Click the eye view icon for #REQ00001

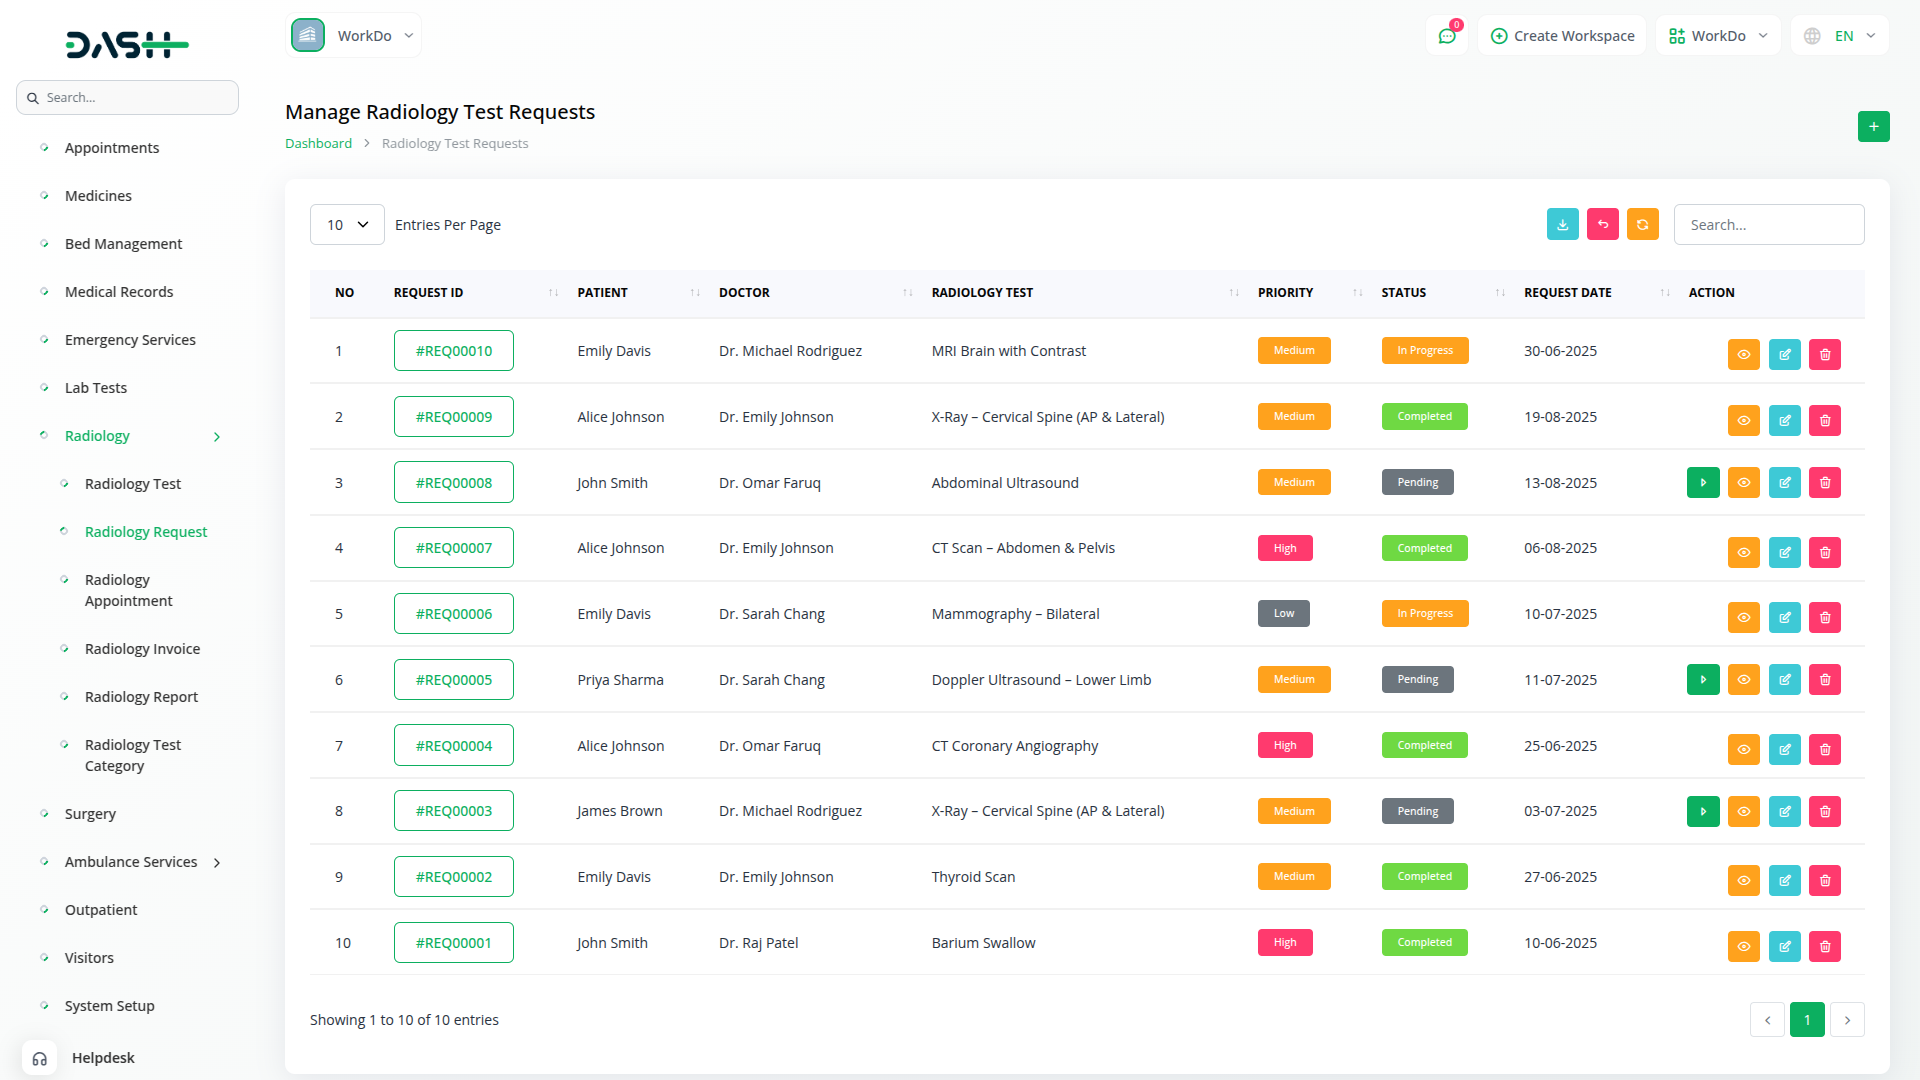point(1743,946)
